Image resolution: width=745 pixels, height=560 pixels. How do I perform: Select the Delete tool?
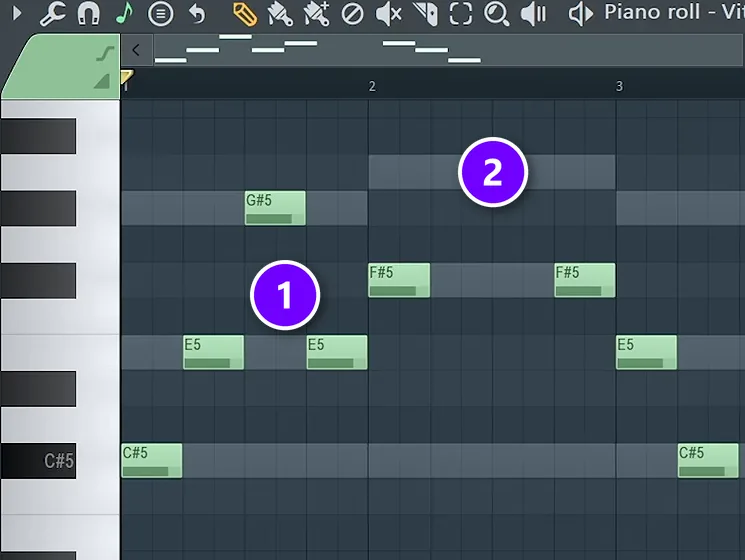(353, 14)
